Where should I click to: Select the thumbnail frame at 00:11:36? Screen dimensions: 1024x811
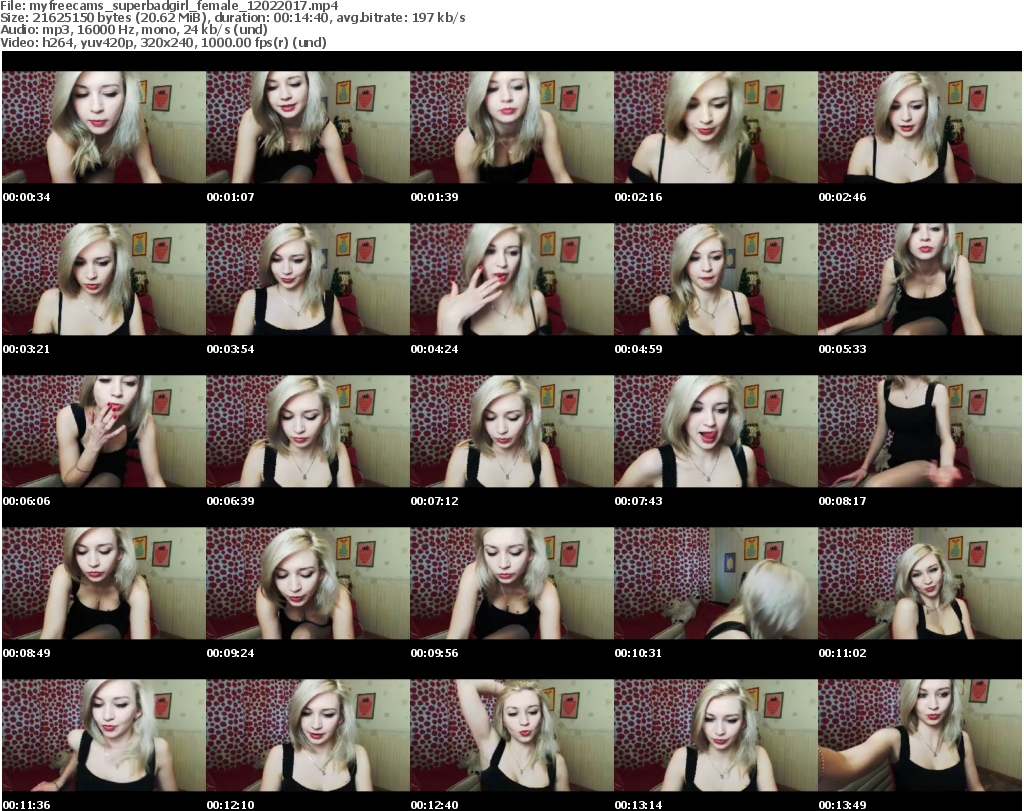[x=104, y=735]
